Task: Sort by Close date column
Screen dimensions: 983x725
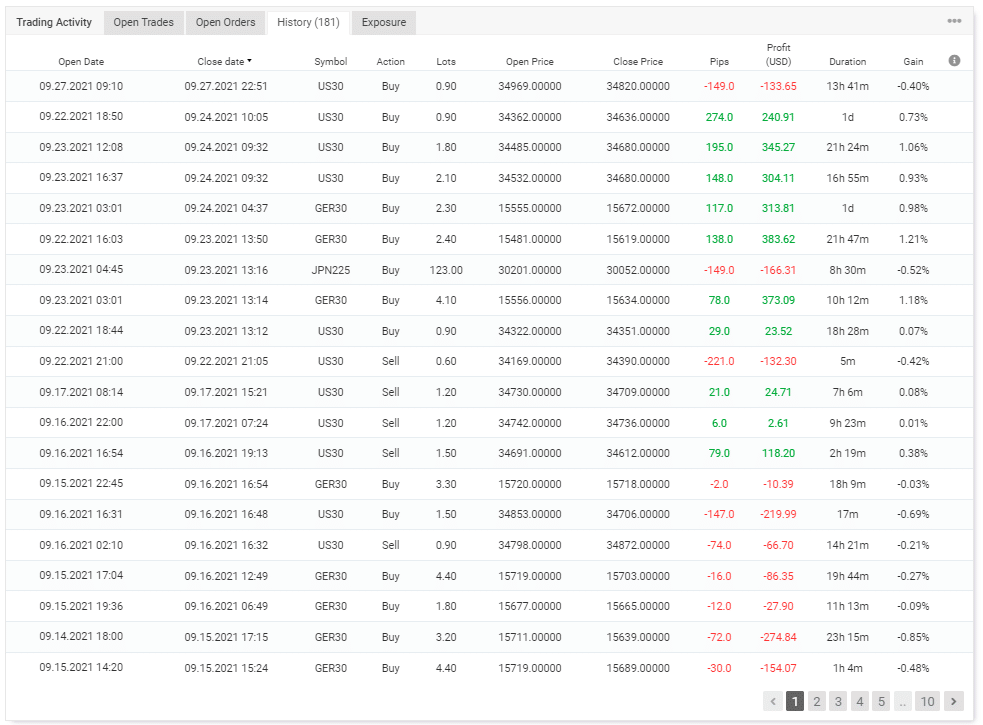Action: click(x=224, y=62)
